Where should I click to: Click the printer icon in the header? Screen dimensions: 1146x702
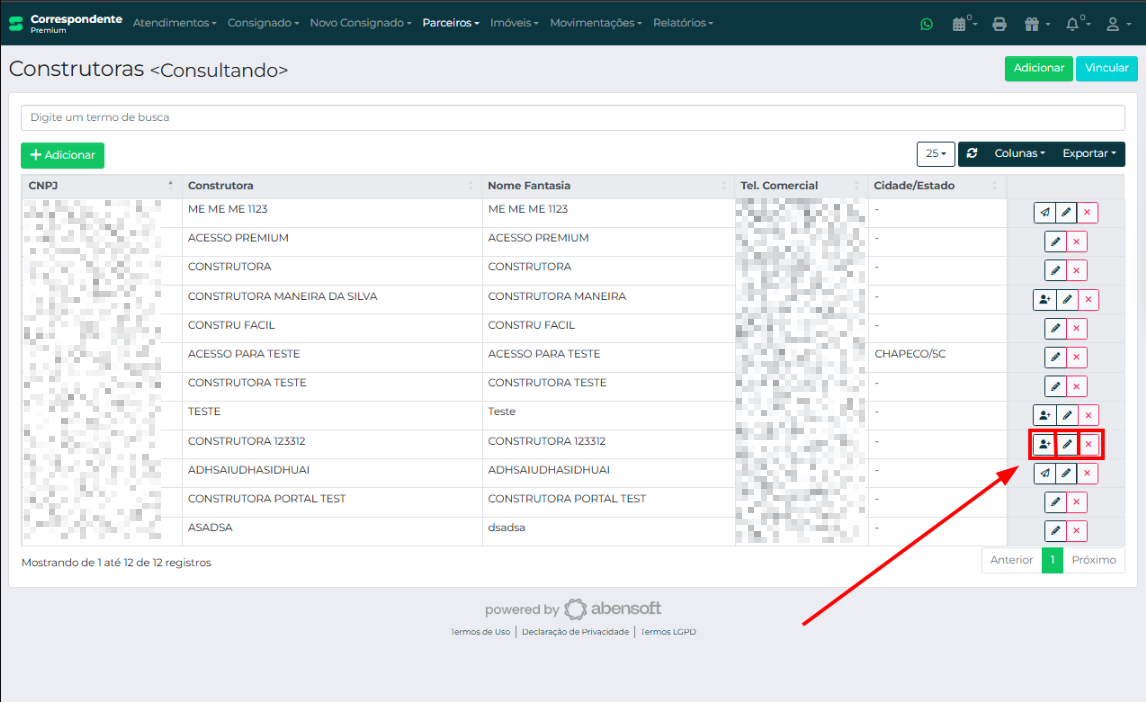pyautogui.click(x=999, y=23)
